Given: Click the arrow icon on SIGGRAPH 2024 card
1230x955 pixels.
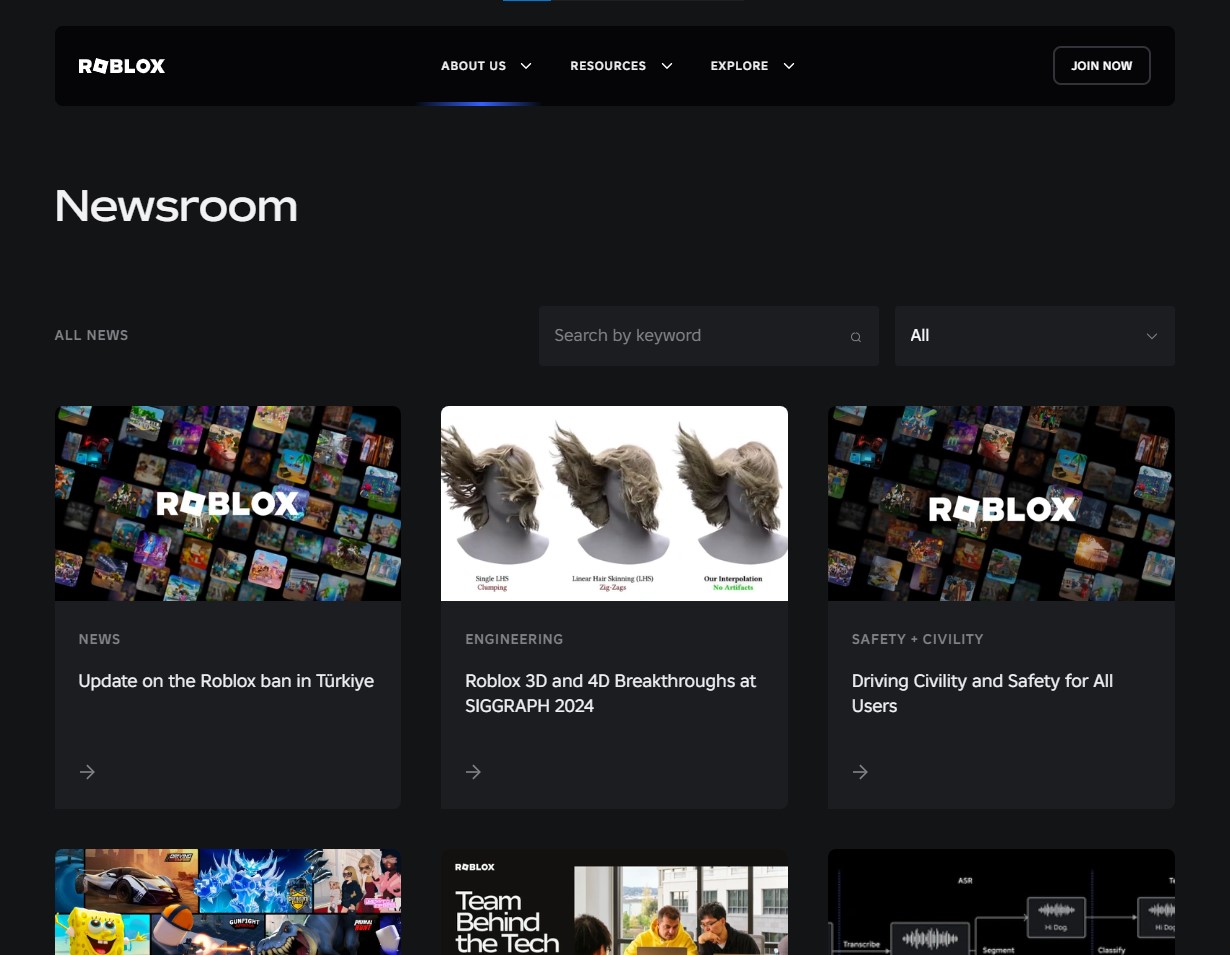Looking at the screenshot, I should pyautogui.click(x=474, y=772).
